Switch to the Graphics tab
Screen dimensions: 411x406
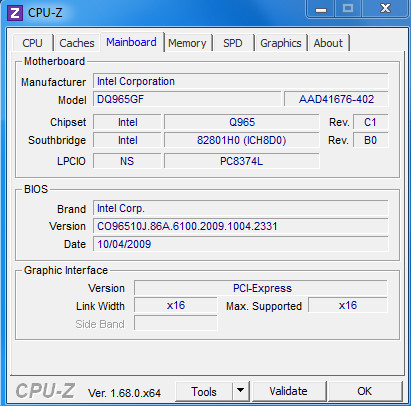coord(281,43)
